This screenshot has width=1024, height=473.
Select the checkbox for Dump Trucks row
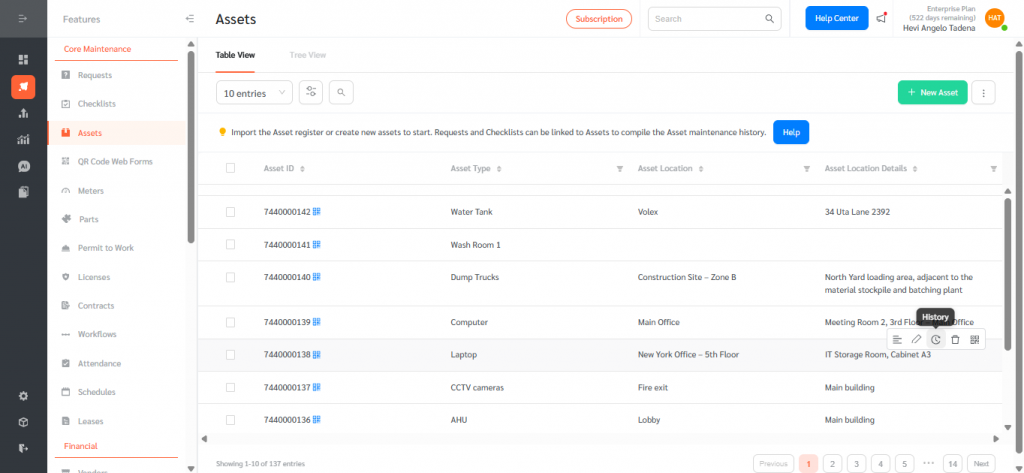click(x=230, y=277)
